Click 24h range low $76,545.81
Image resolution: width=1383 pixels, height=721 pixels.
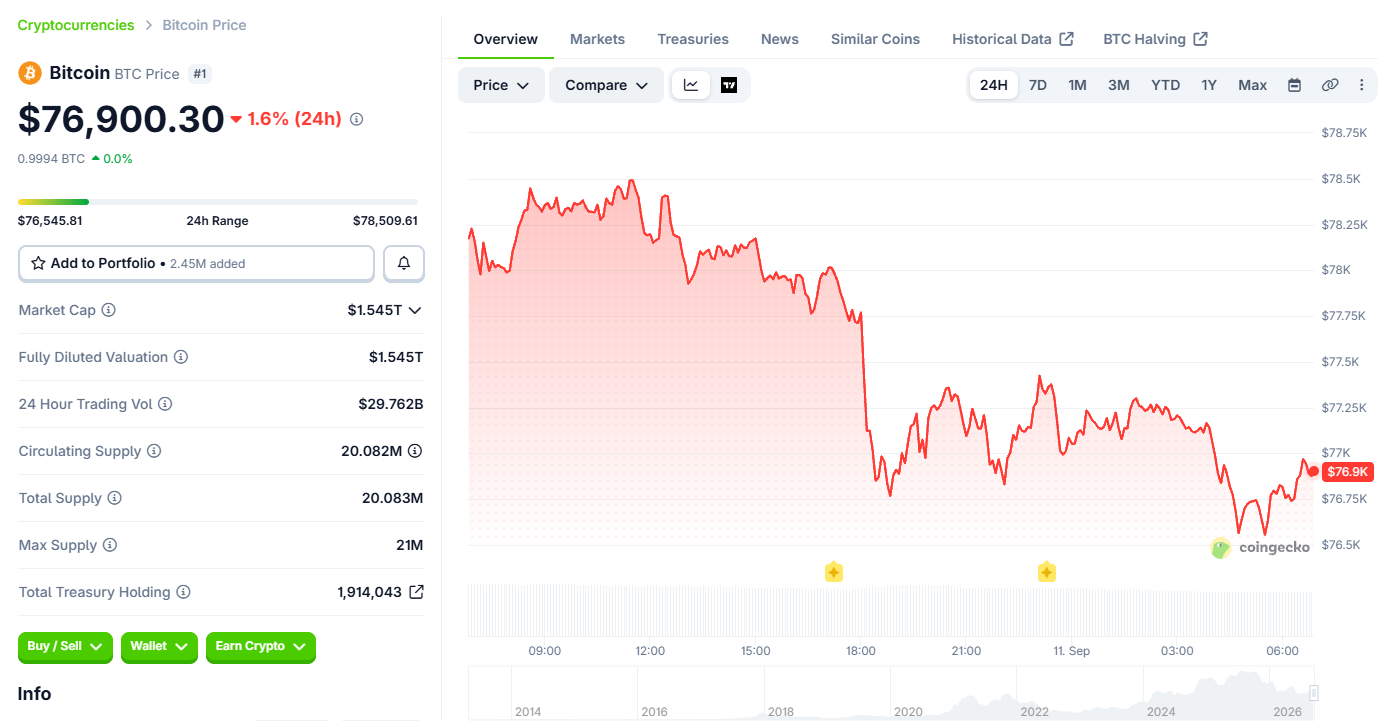pos(50,221)
